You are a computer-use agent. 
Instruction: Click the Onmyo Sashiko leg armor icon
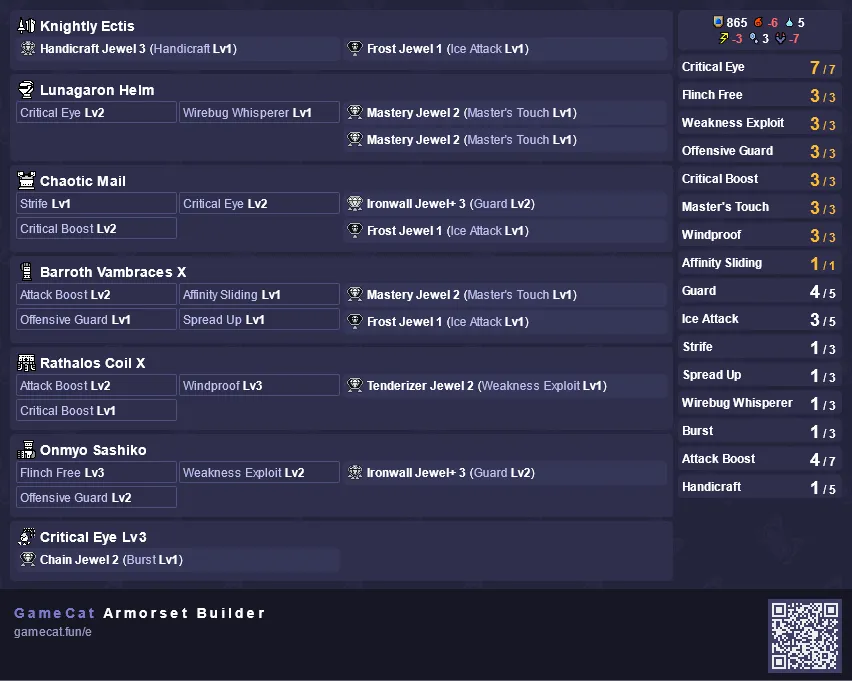click(x=26, y=449)
